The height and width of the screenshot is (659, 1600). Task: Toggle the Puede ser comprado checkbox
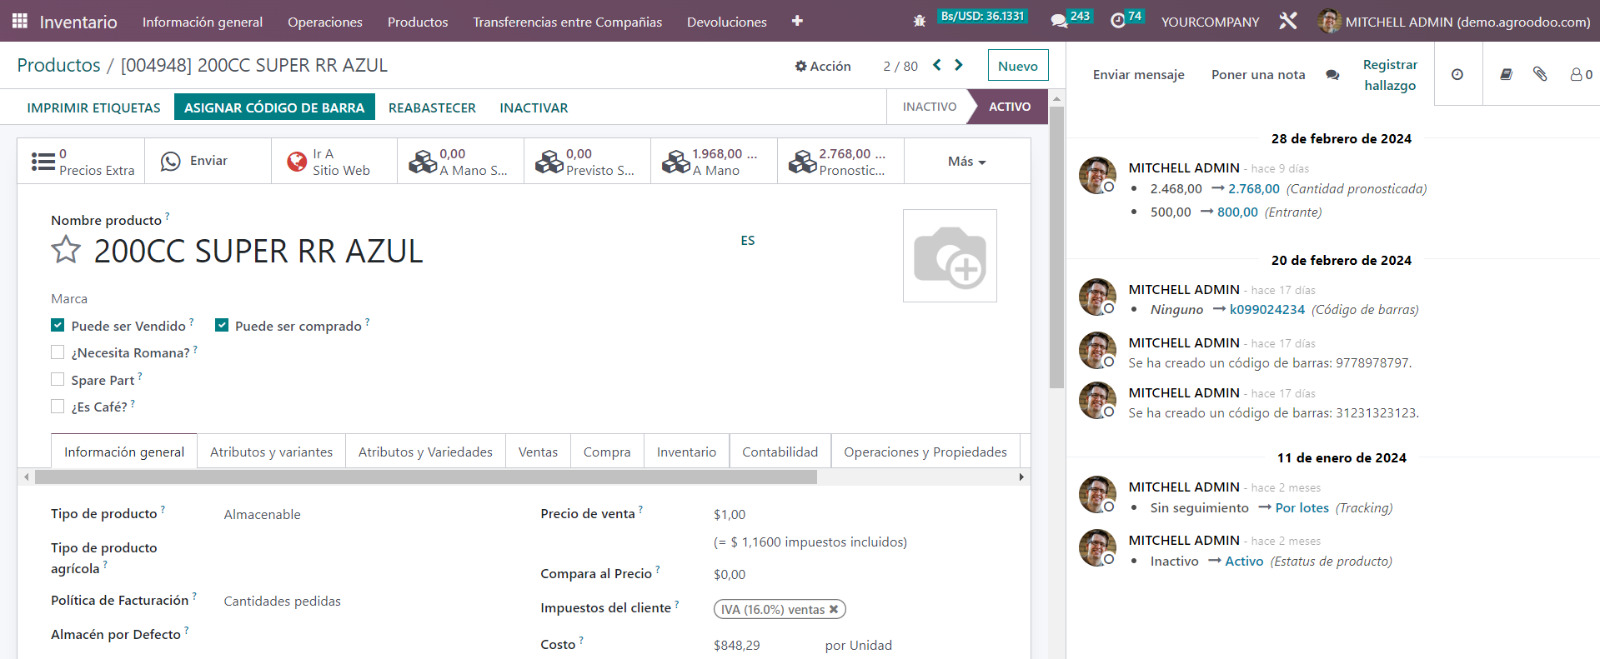pyautogui.click(x=222, y=326)
